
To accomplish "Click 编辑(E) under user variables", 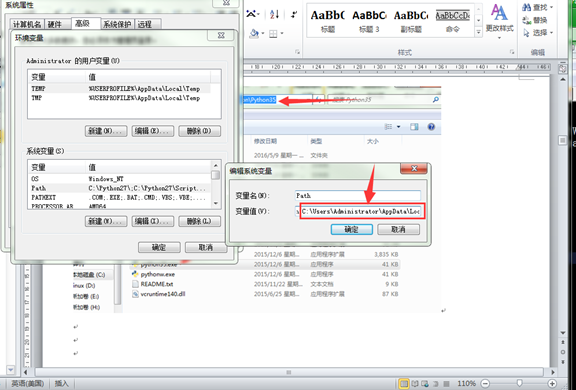I will click(x=152, y=131).
